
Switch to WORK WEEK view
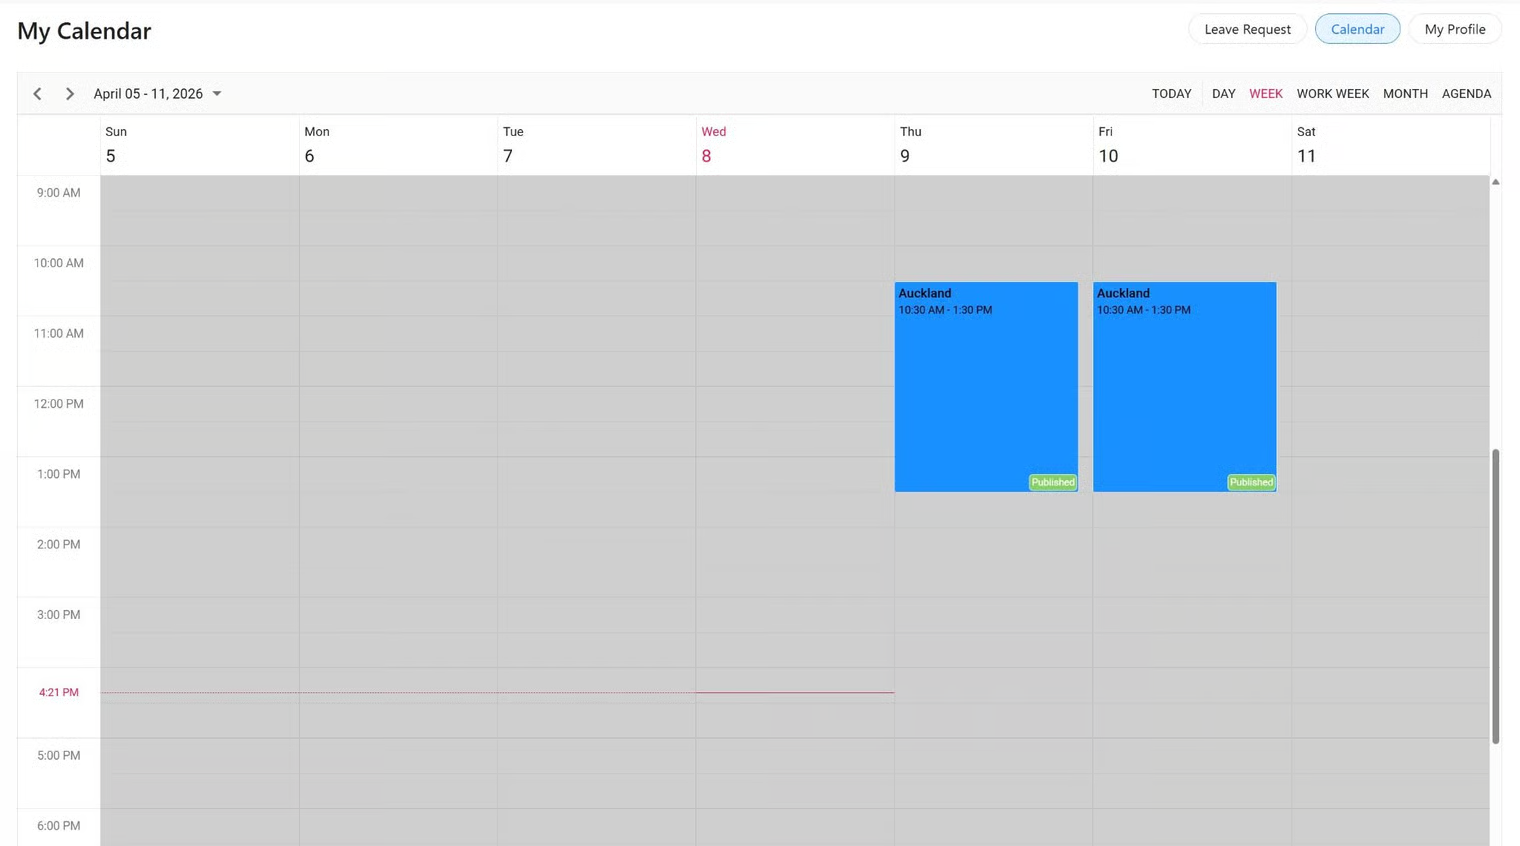(x=1332, y=94)
